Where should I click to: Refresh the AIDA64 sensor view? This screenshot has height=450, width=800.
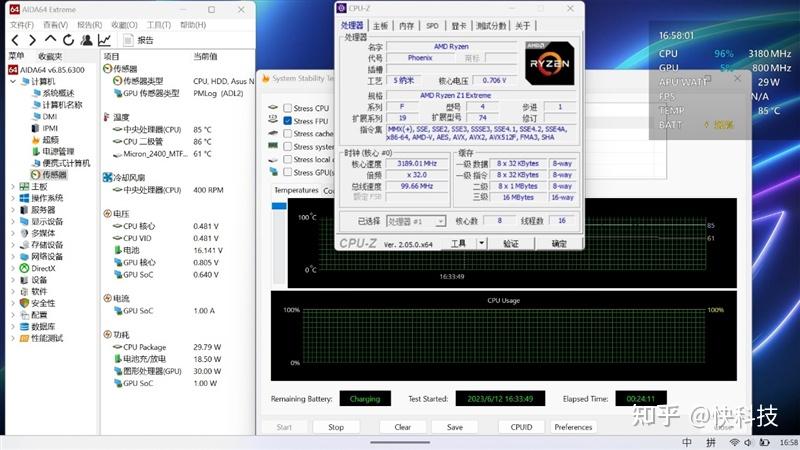point(68,40)
